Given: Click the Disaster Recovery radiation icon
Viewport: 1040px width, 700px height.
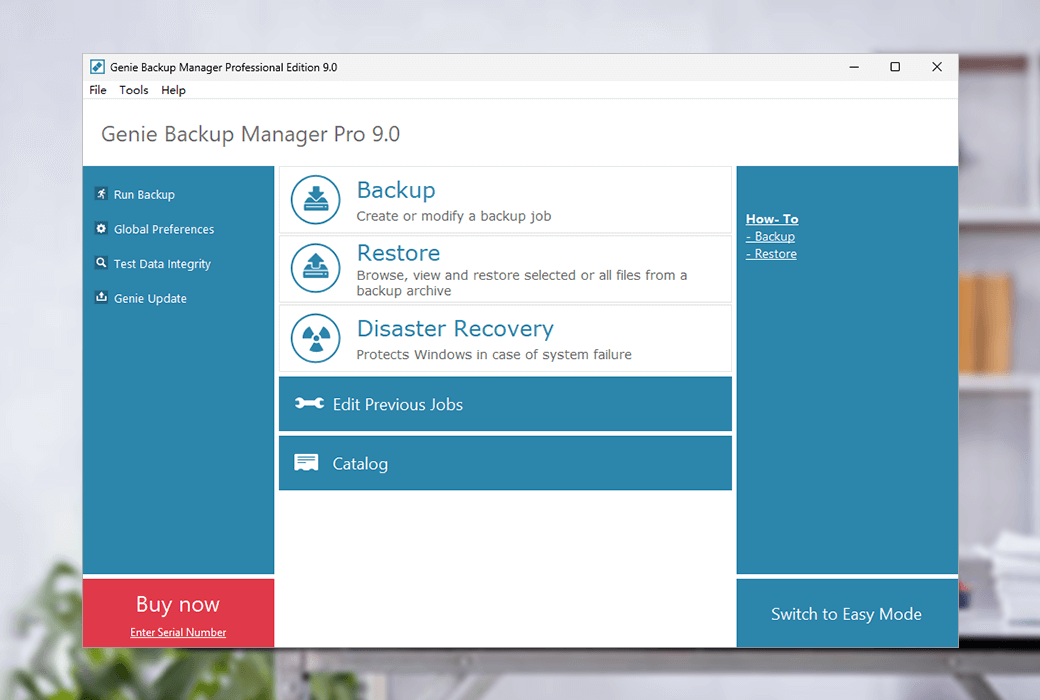Looking at the screenshot, I should point(316,338).
